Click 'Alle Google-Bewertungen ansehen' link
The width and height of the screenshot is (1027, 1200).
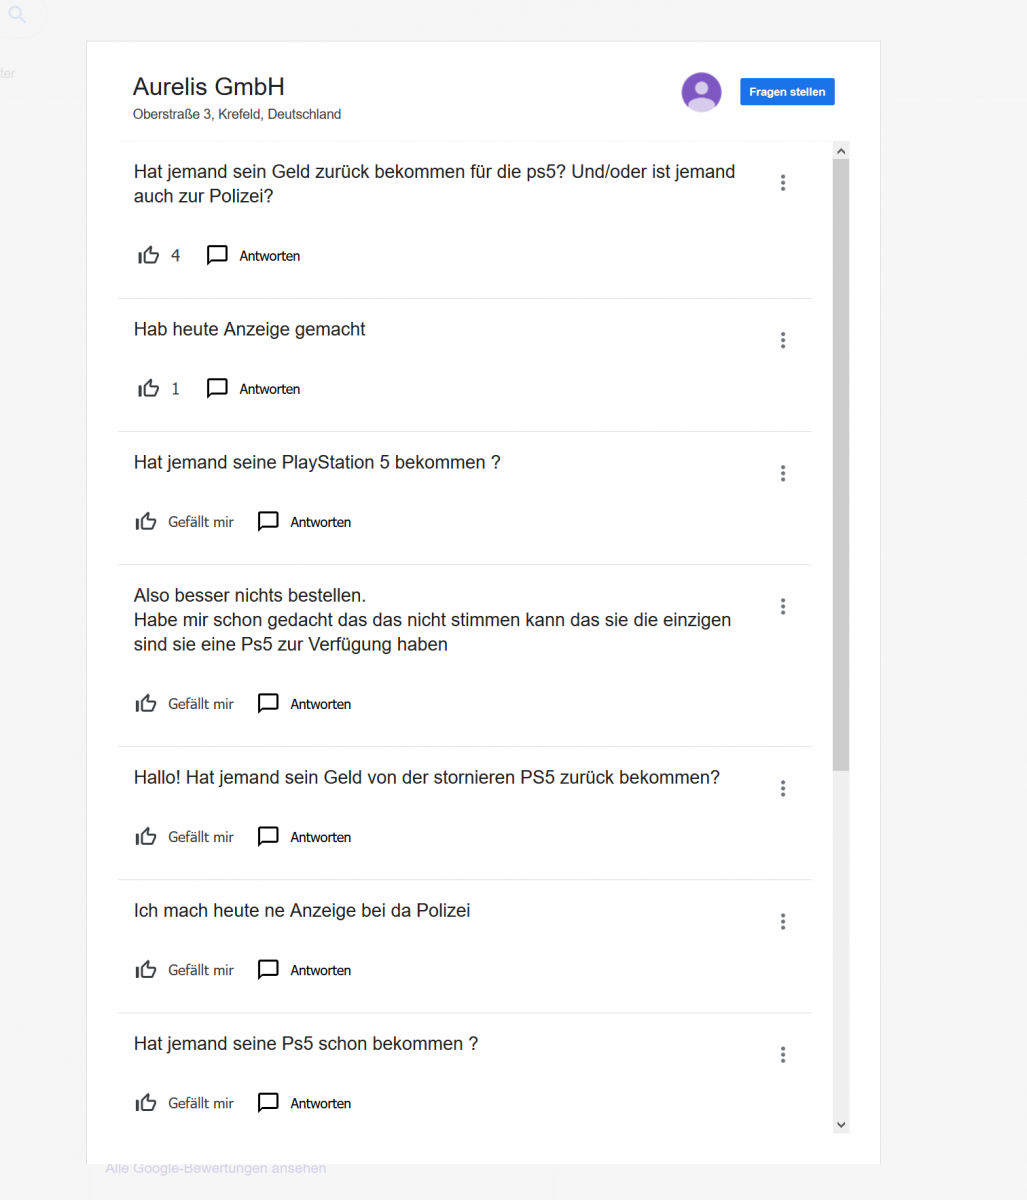[216, 1168]
